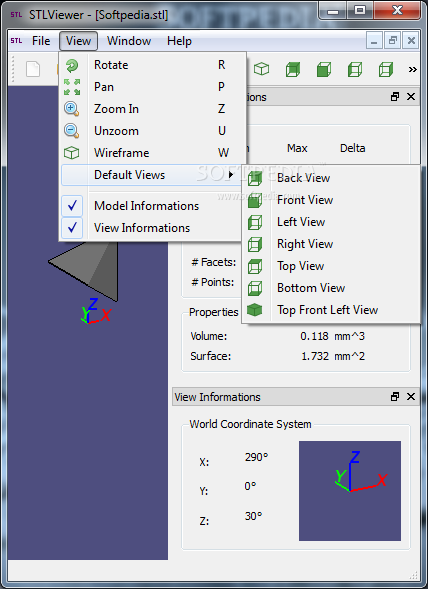
Task: Click the Top Front Left View solid cube icon
Action: pos(254,310)
